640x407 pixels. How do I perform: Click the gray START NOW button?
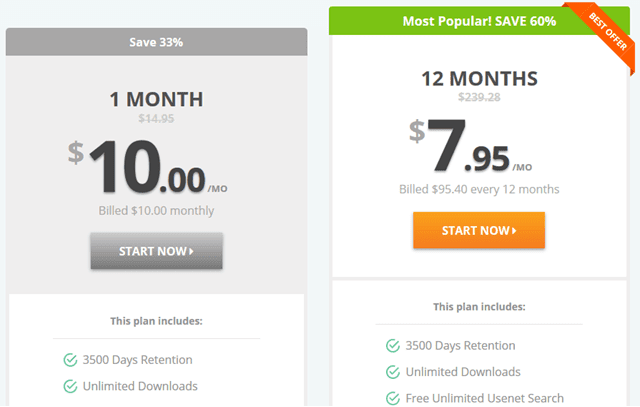[156, 251]
